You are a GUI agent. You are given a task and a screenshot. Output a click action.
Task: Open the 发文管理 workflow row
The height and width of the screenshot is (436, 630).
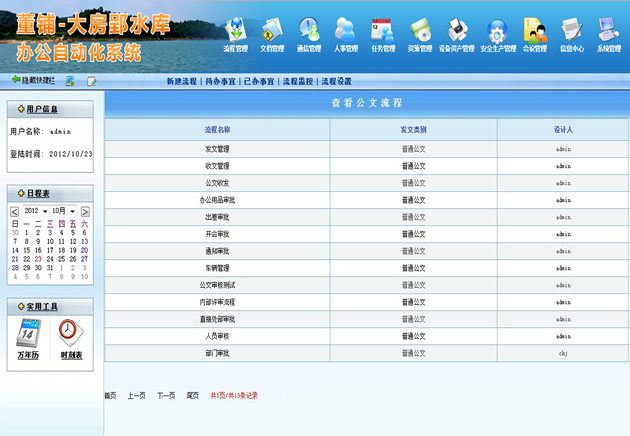(x=366, y=149)
